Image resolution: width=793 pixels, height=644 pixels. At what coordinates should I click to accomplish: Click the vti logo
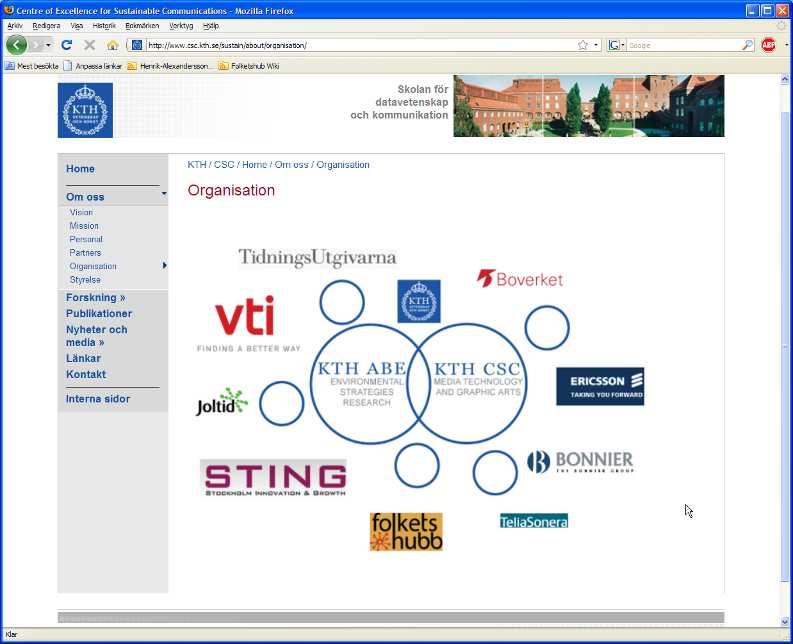coord(247,324)
